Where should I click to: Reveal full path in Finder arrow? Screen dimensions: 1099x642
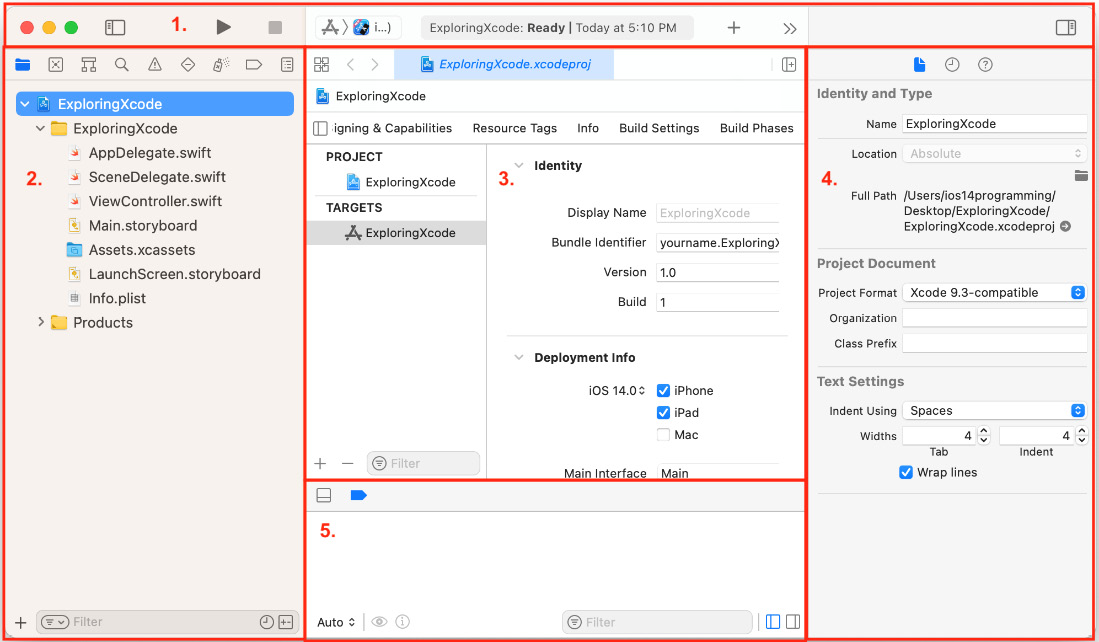(1065, 226)
